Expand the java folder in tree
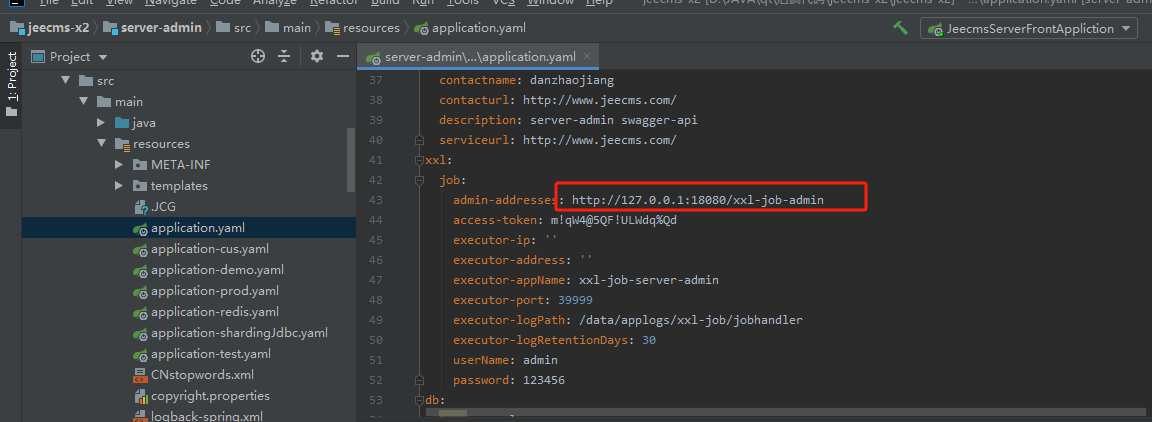This screenshot has height=422, width=1152. click(x=102, y=122)
